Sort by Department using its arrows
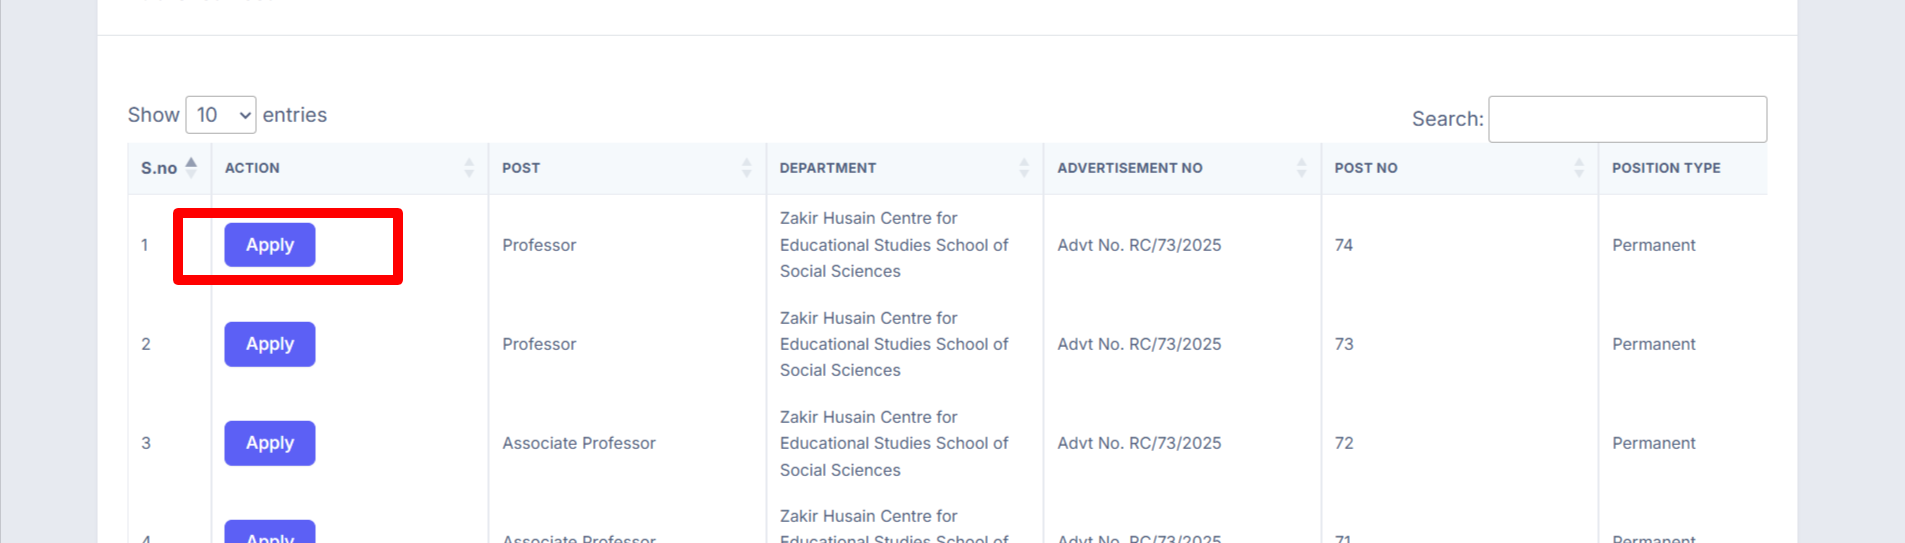Screen dimensions: 1905x543 coord(1023,168)
